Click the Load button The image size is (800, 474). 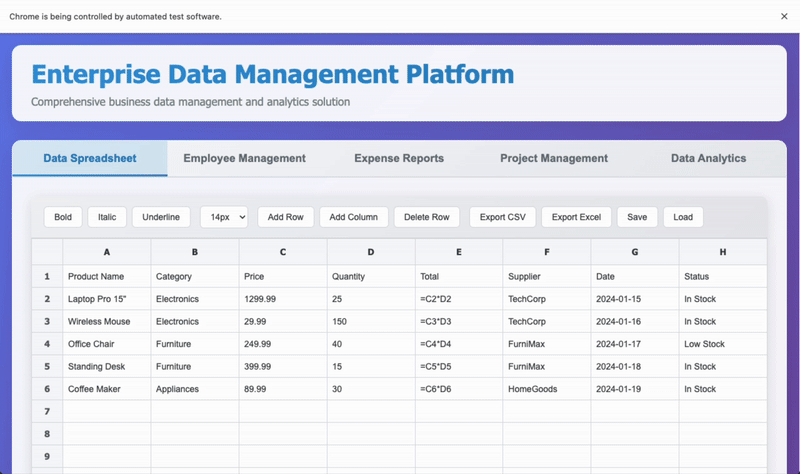click(683, 217)
